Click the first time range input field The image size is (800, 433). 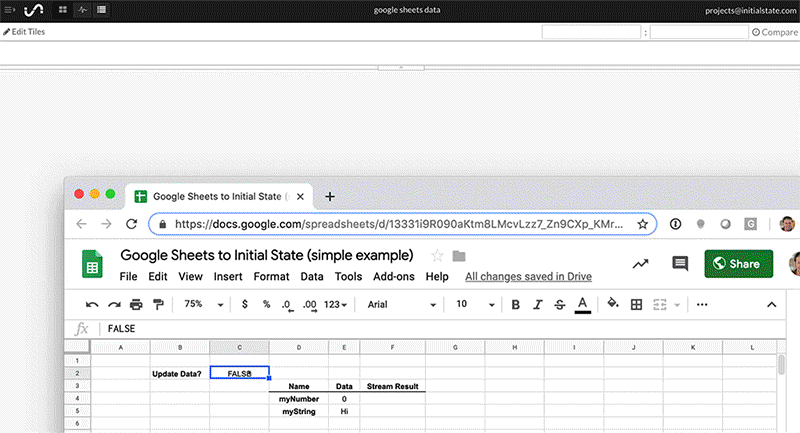click(591, 32)
